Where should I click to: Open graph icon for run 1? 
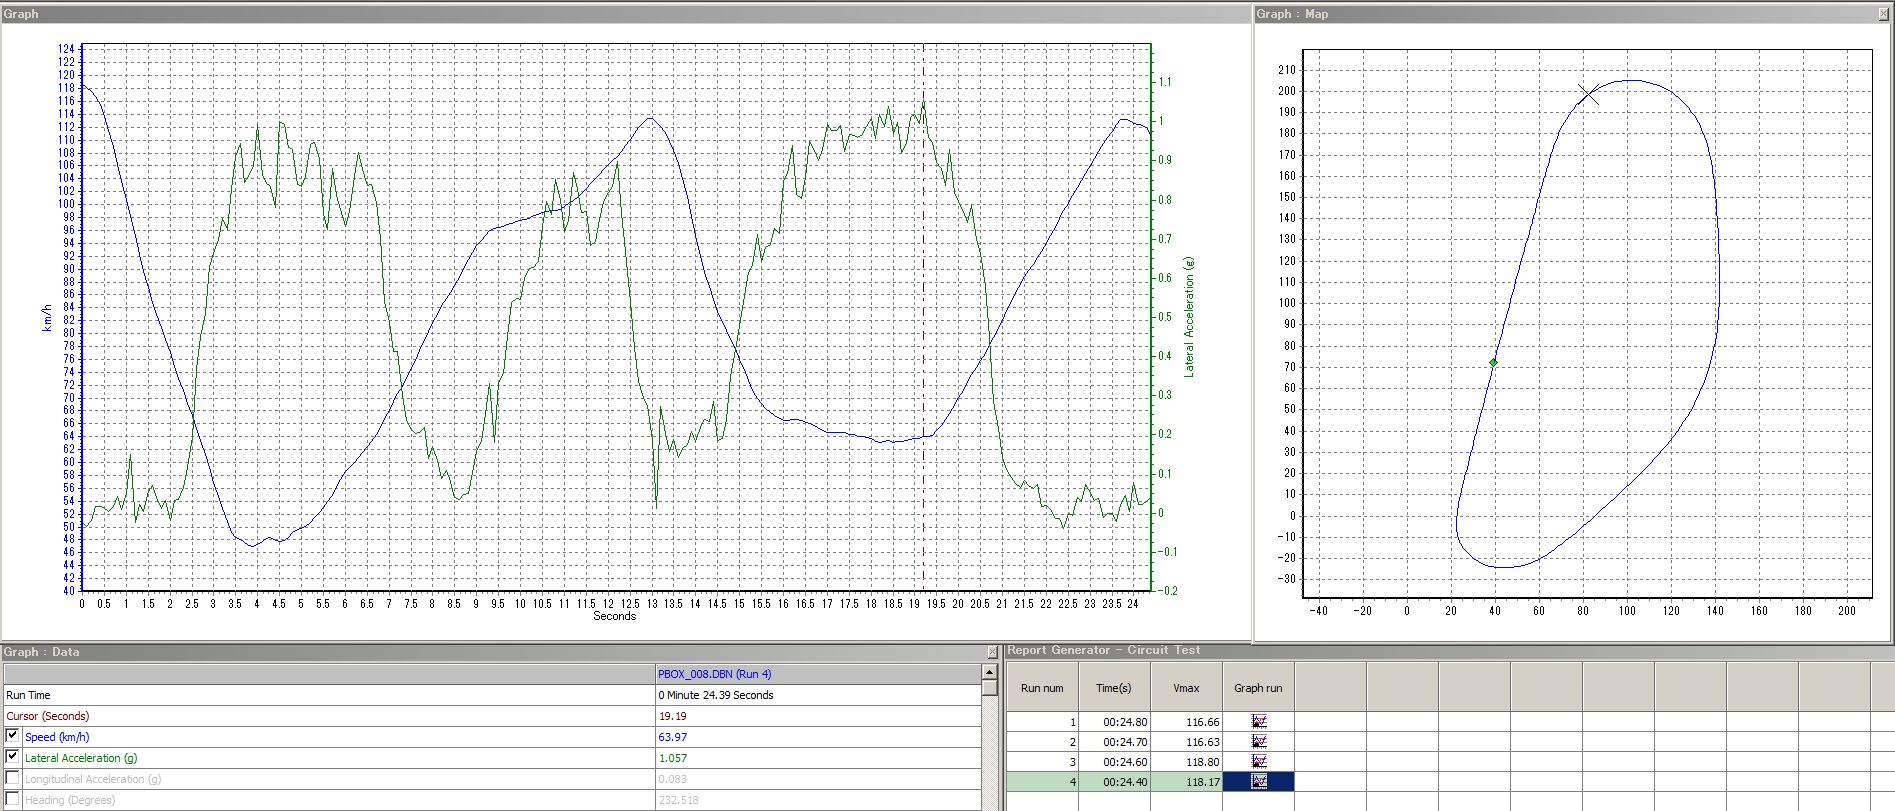1258,721
